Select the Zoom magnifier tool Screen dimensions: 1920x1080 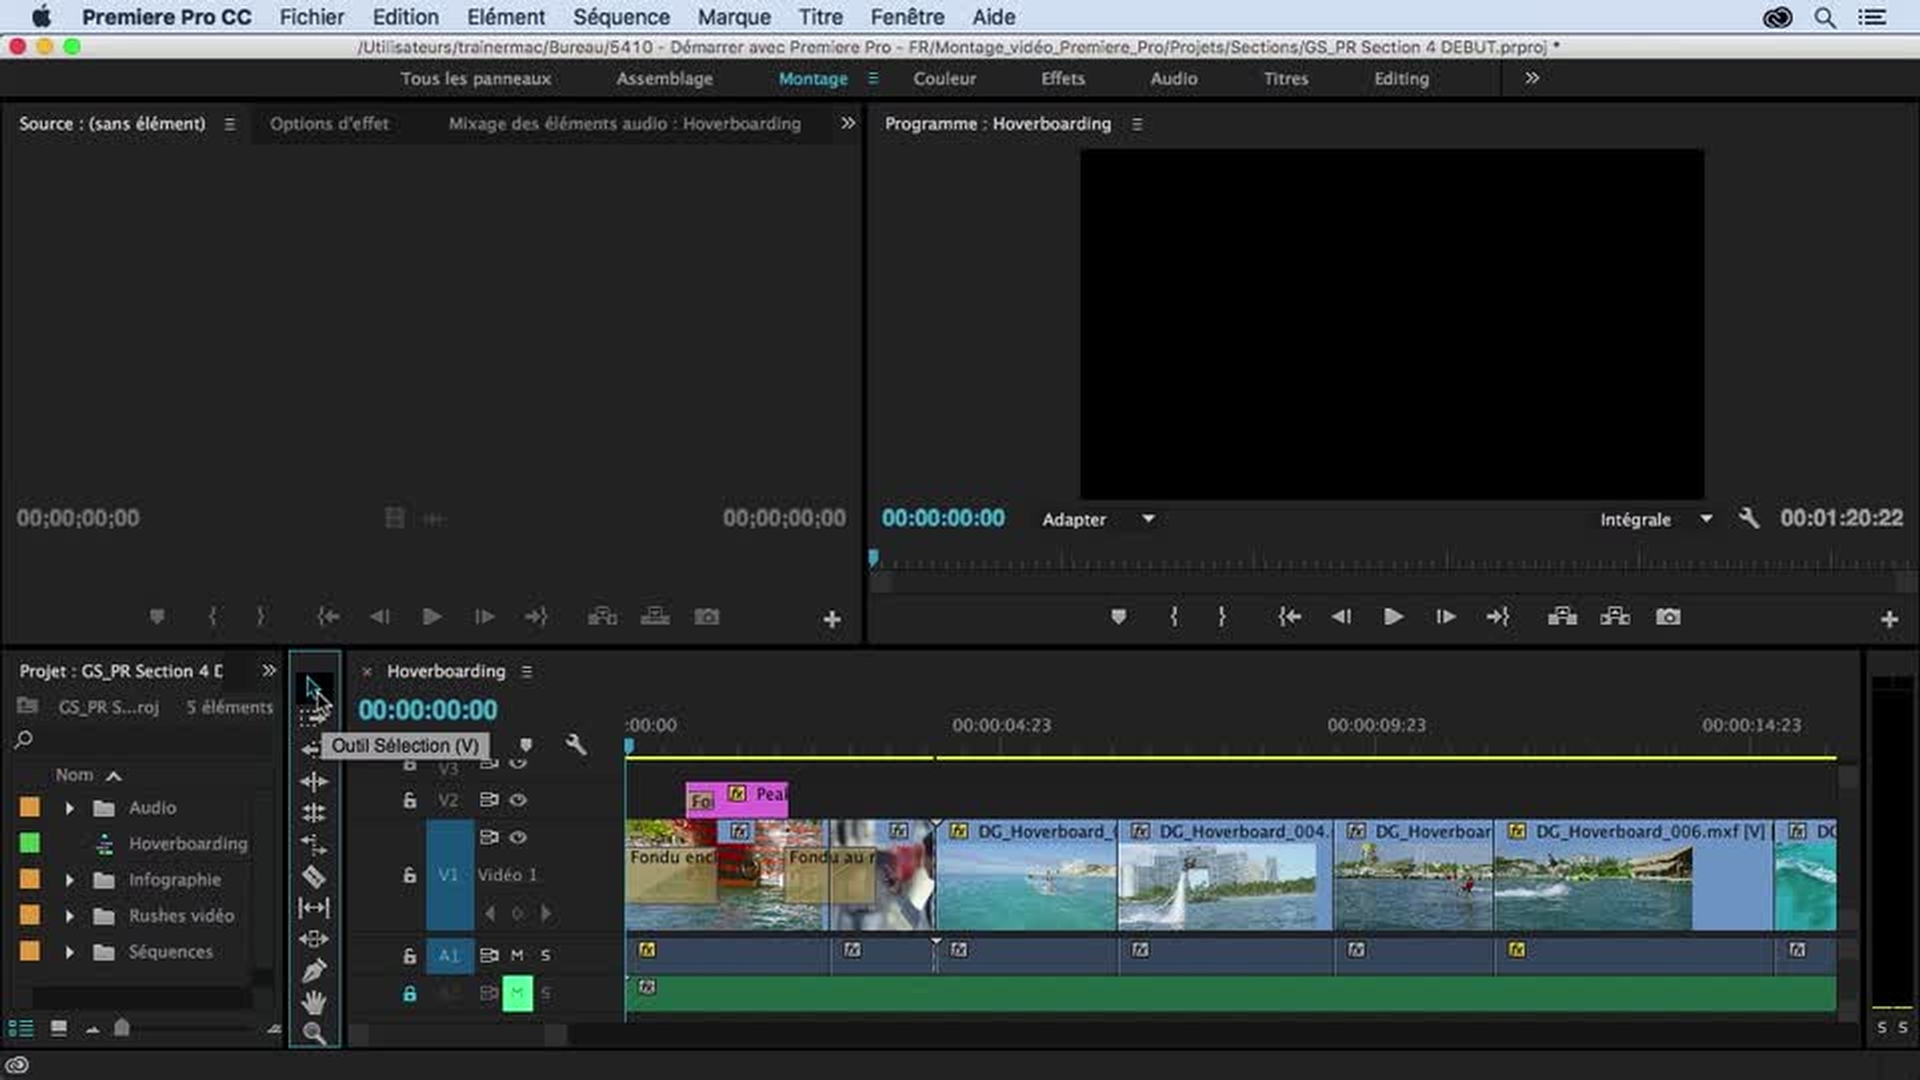[x=313, y=1033]
